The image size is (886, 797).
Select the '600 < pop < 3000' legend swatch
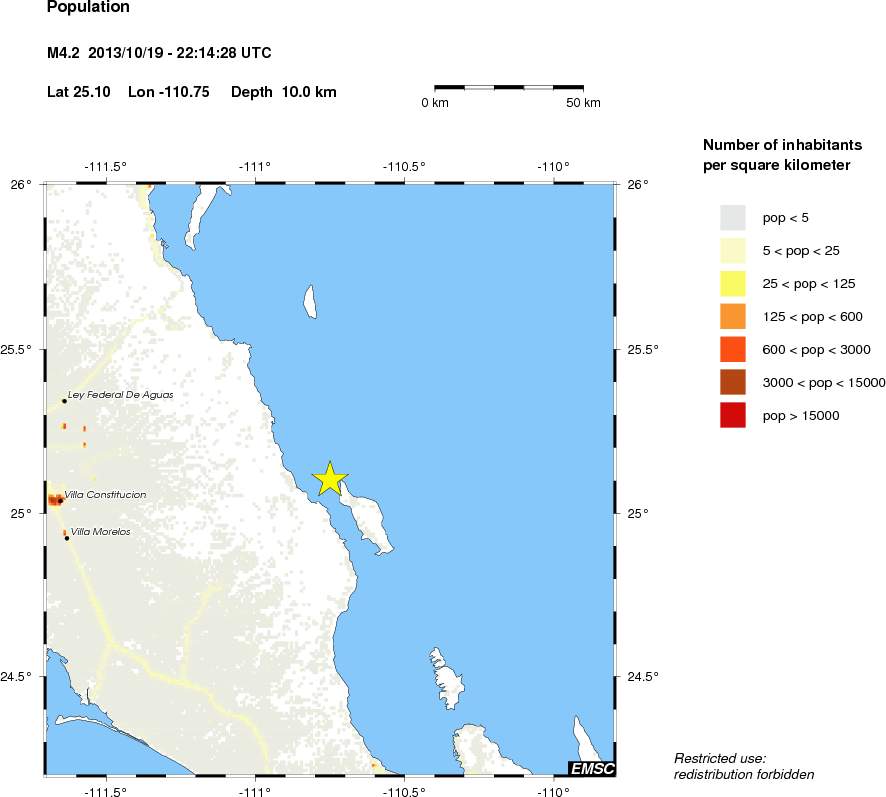733,349
